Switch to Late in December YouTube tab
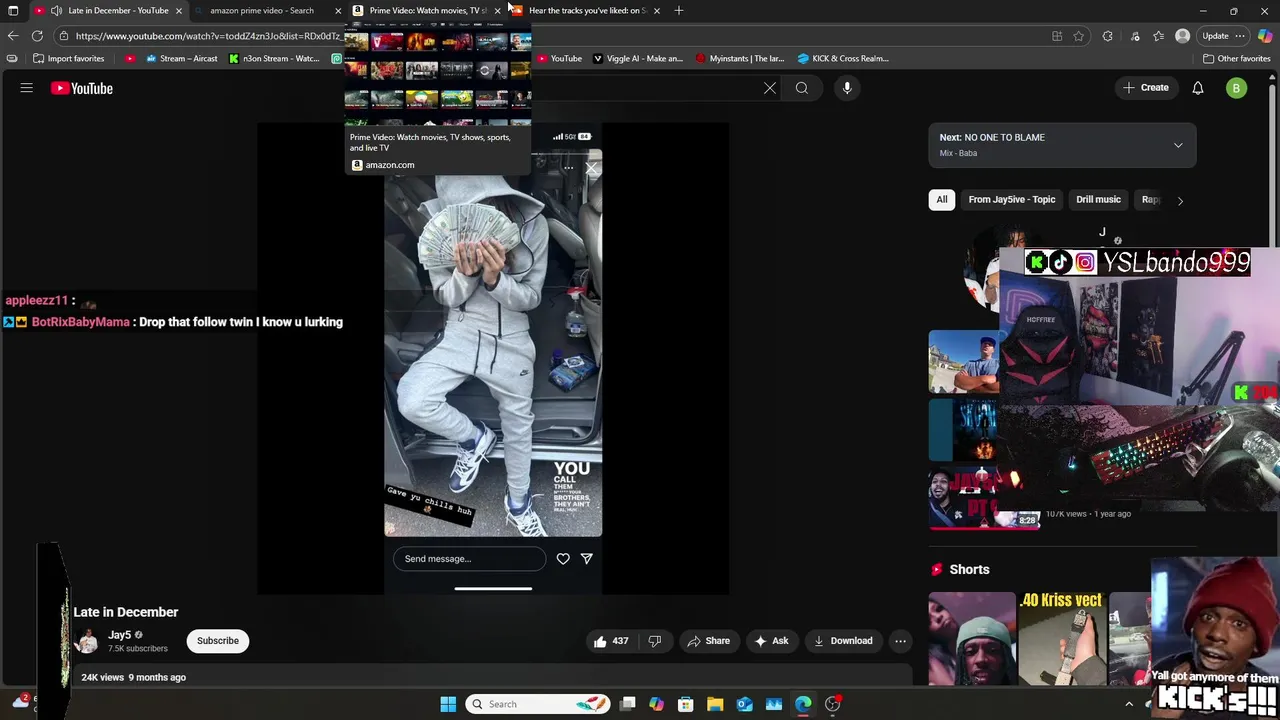 pos(110,10)
